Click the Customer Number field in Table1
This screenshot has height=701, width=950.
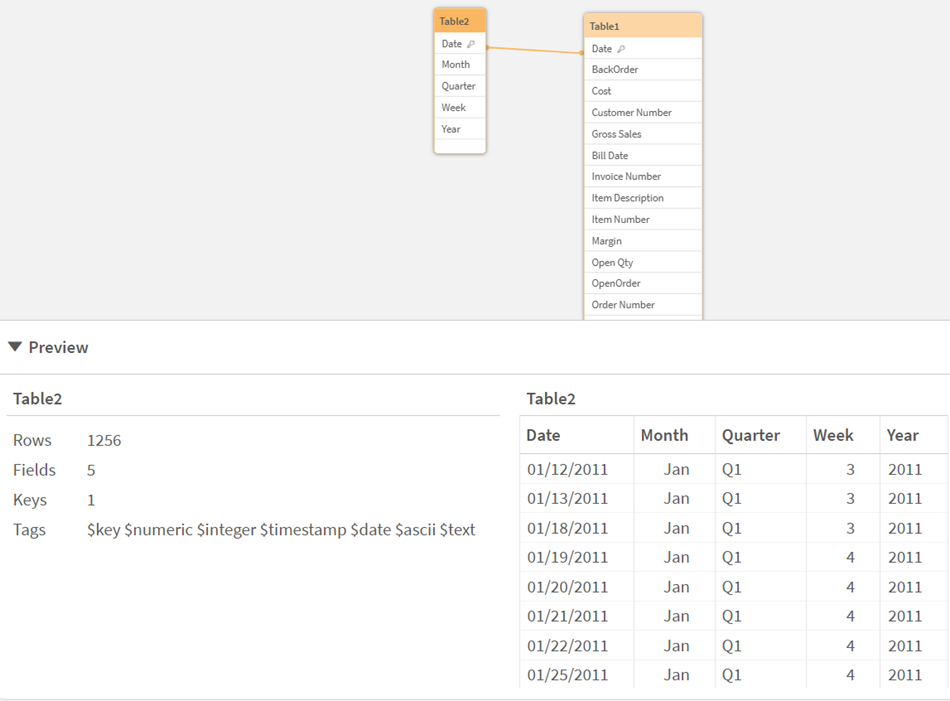pos(626,111)
